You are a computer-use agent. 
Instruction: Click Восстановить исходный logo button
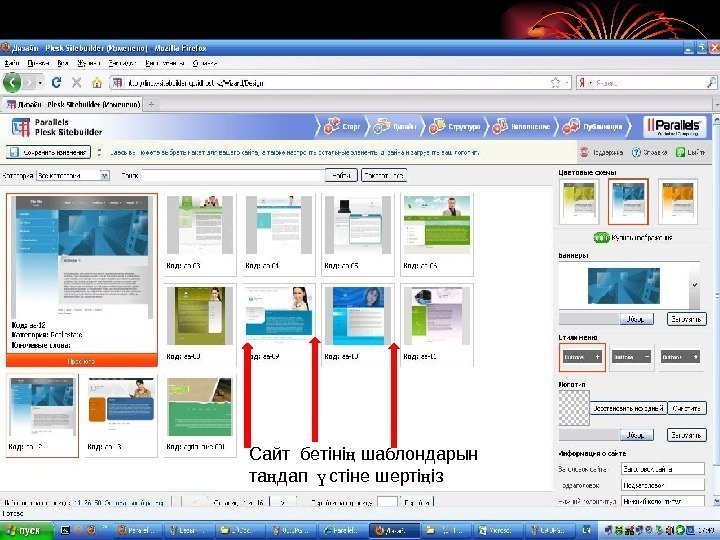(x=628, y=408)
